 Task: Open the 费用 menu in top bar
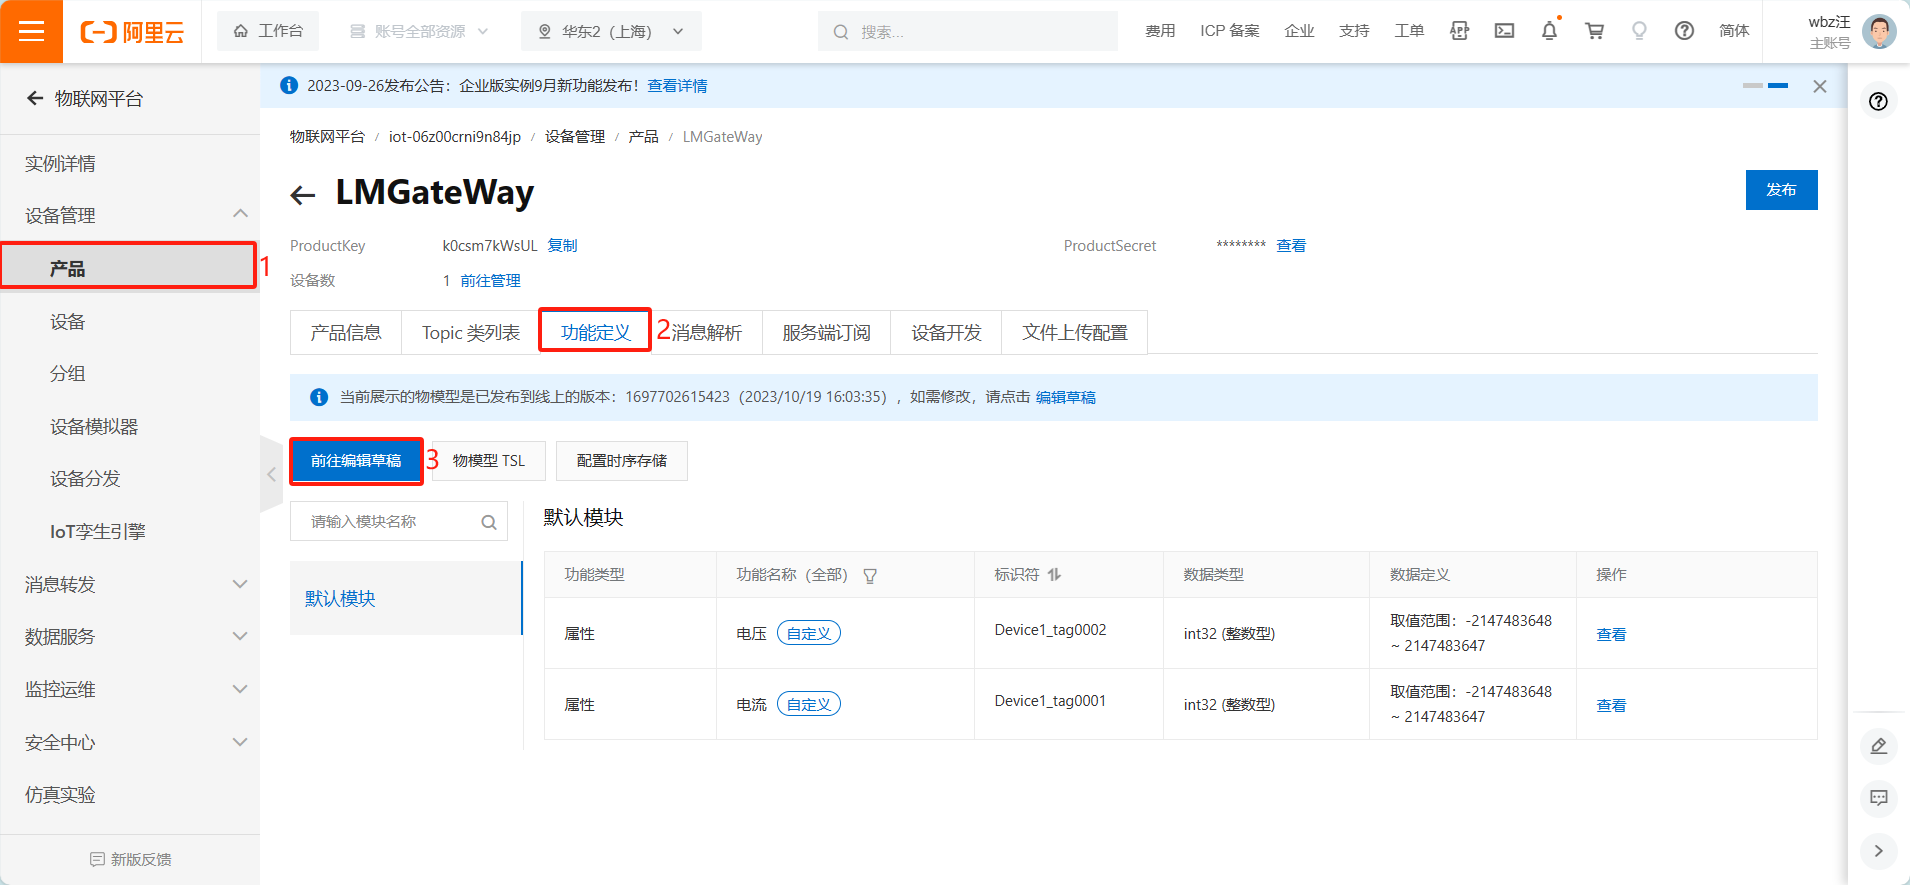(x=1160, y=31)
